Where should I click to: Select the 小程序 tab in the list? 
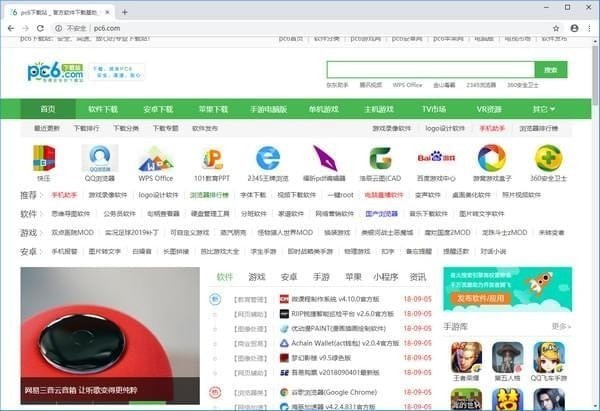(x=384, y=276)
